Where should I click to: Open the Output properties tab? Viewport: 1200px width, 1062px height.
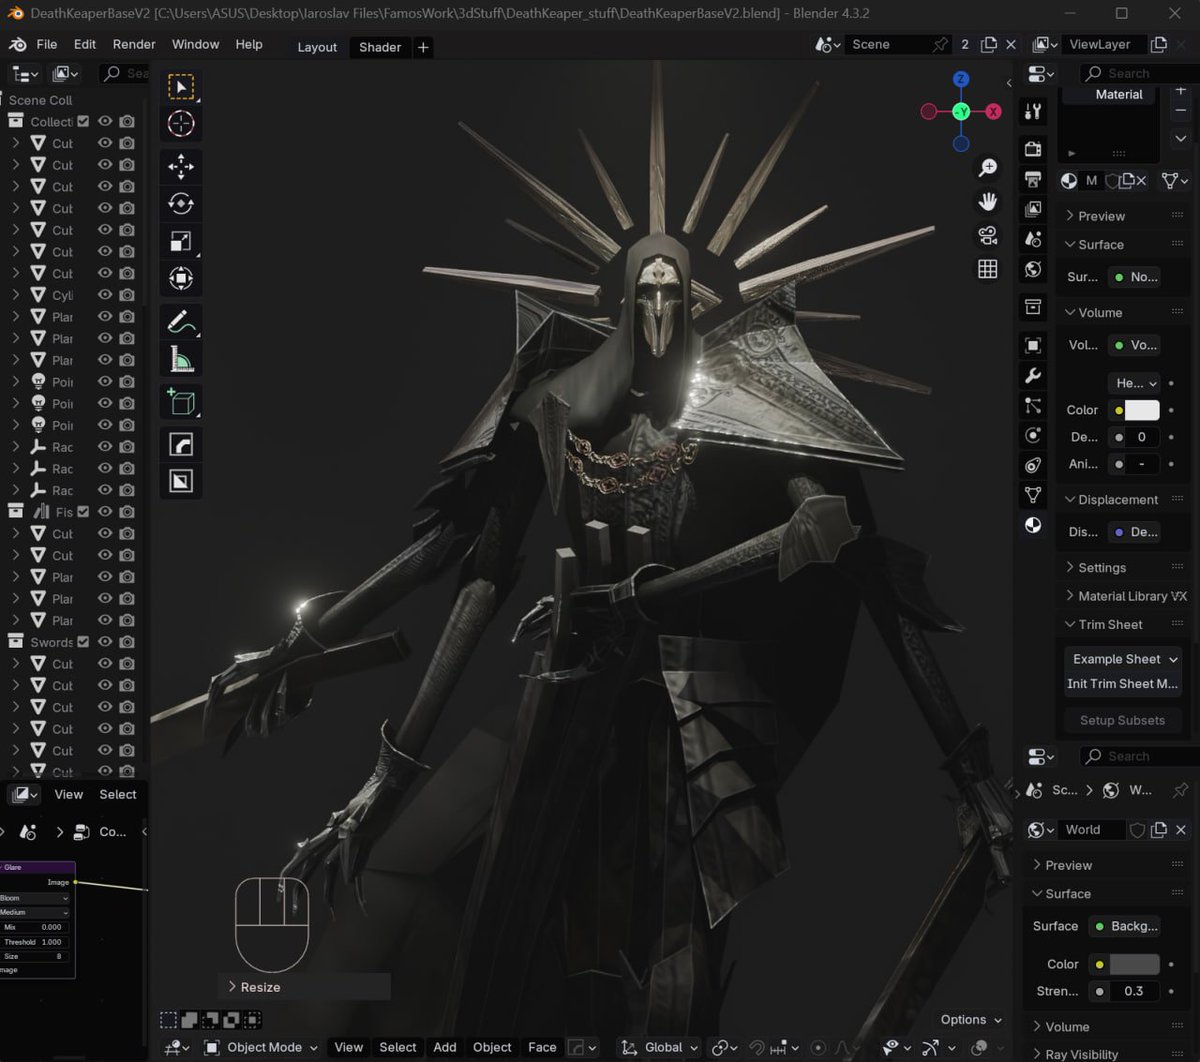[x=1033, y=179]
